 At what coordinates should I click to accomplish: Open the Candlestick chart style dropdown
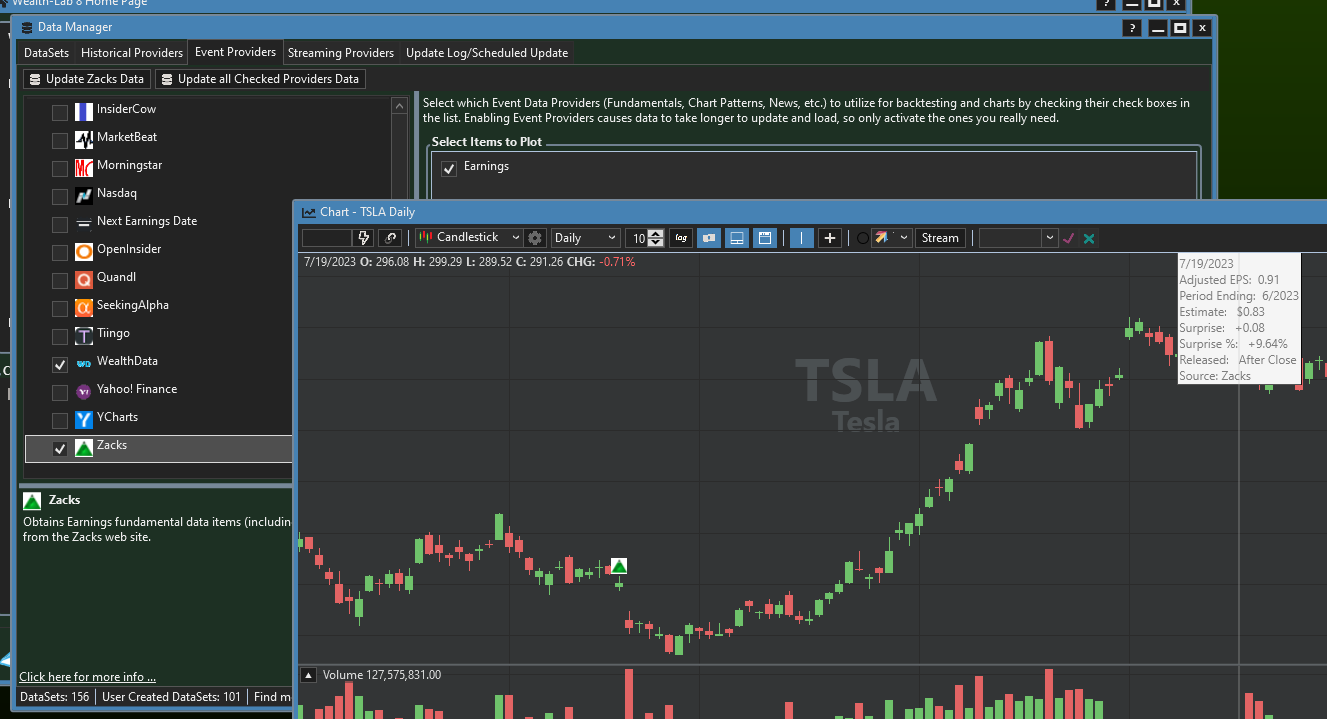pos(469,238)
